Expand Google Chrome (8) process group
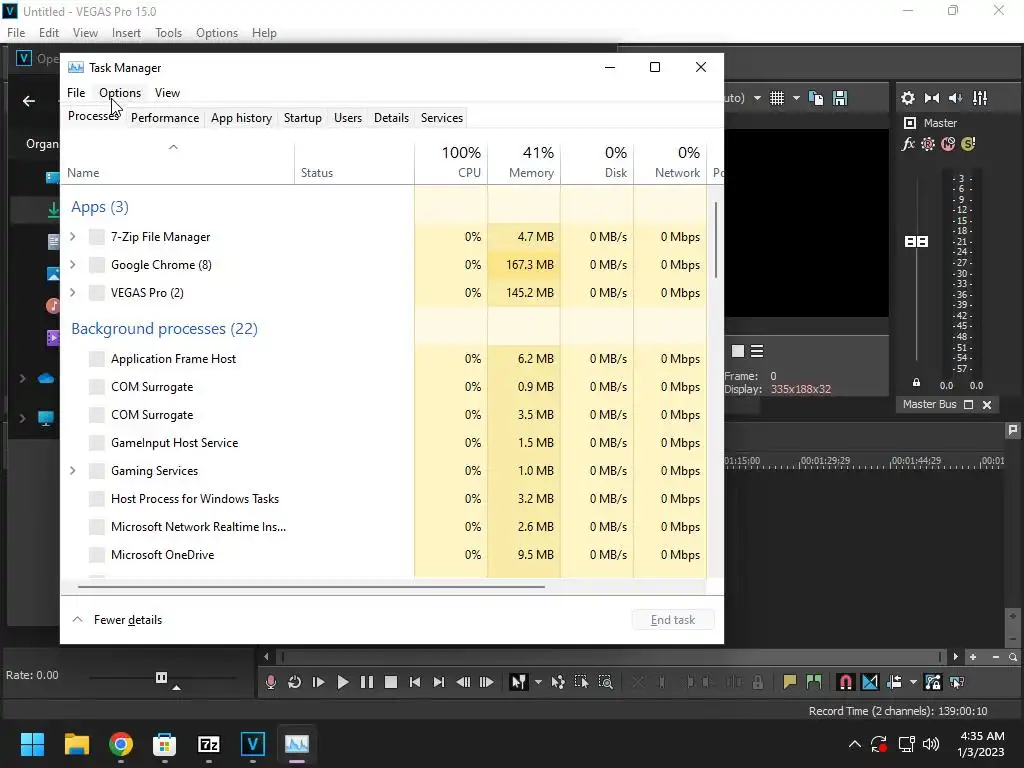This screenshot has width=1024, height=768. tap(72, 264)
